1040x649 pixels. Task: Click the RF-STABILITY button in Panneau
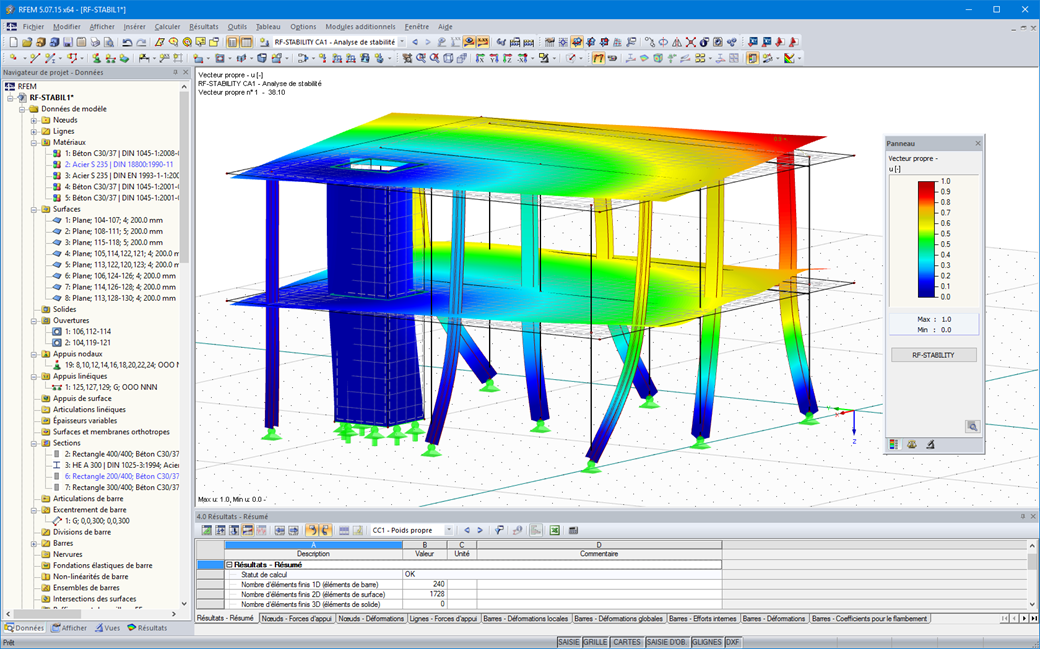click(933, 355)
